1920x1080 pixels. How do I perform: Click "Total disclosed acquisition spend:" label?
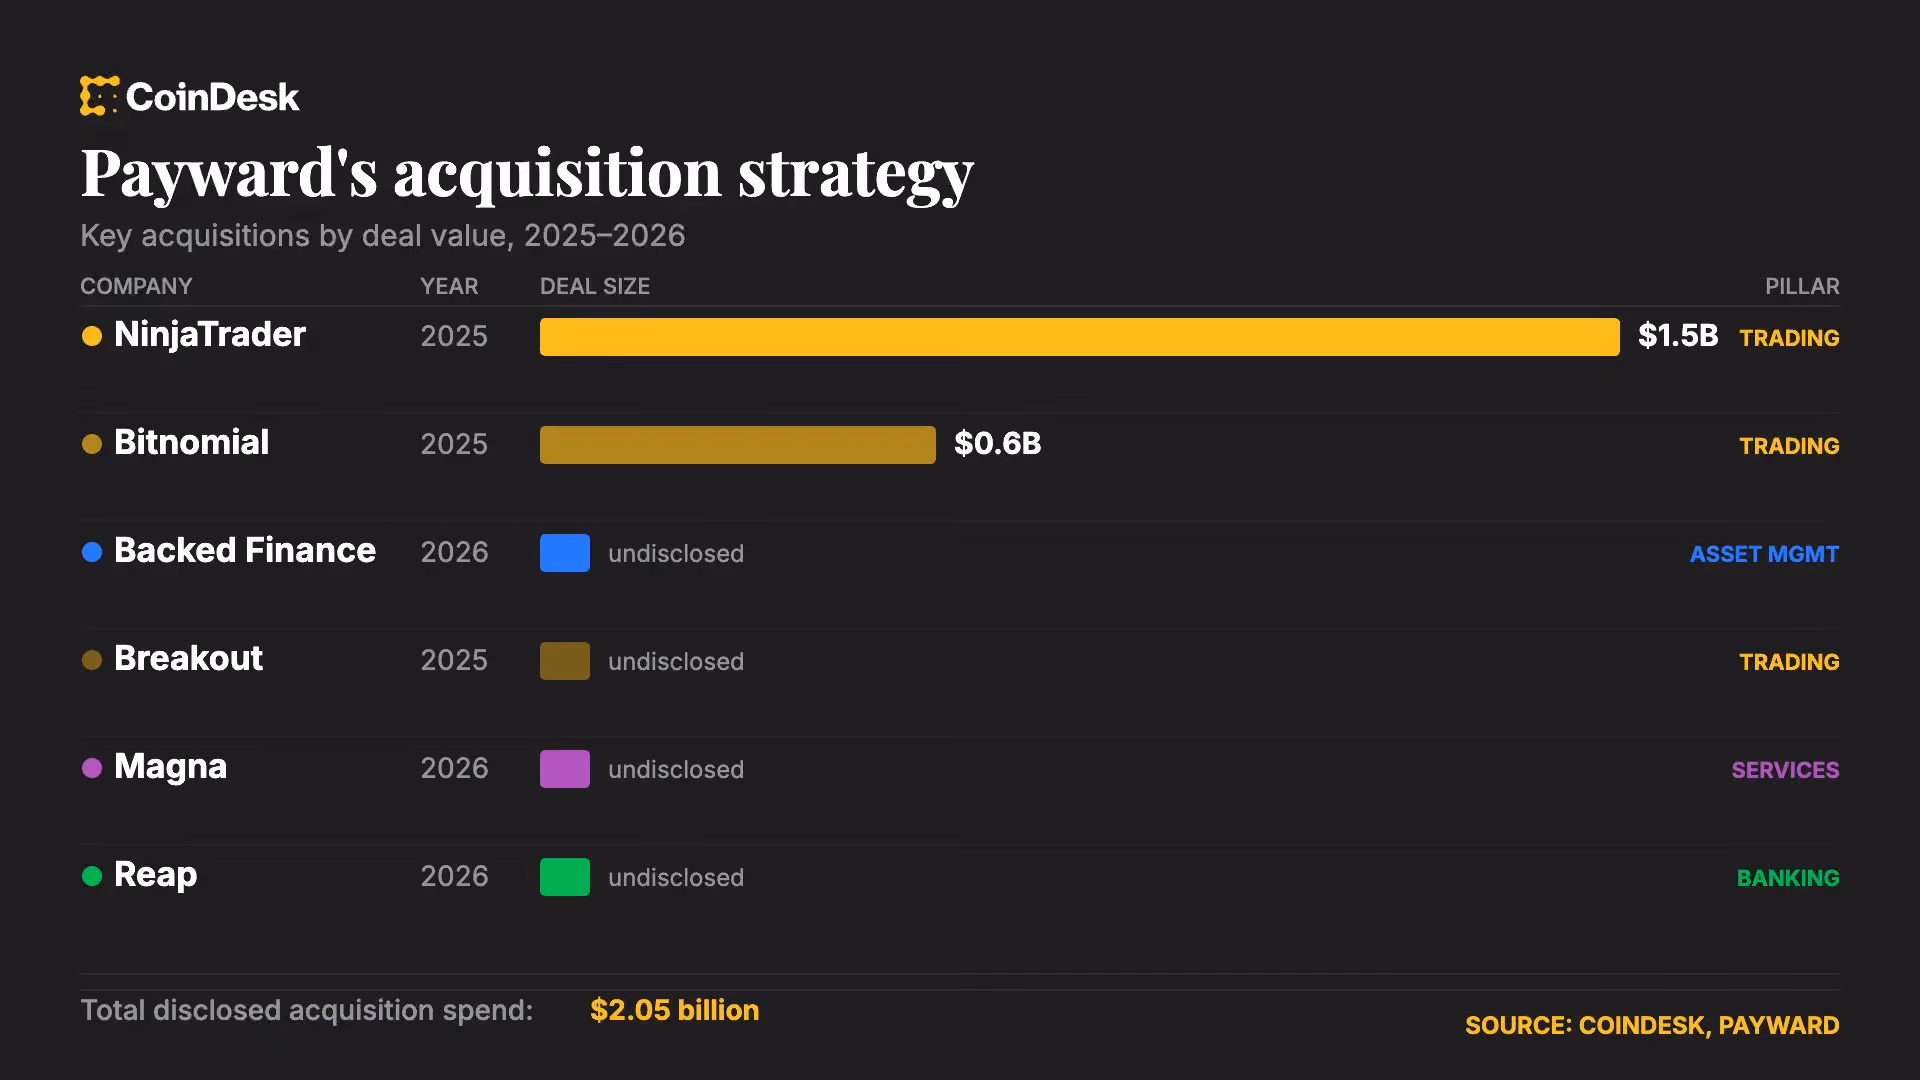point(307,1011)
